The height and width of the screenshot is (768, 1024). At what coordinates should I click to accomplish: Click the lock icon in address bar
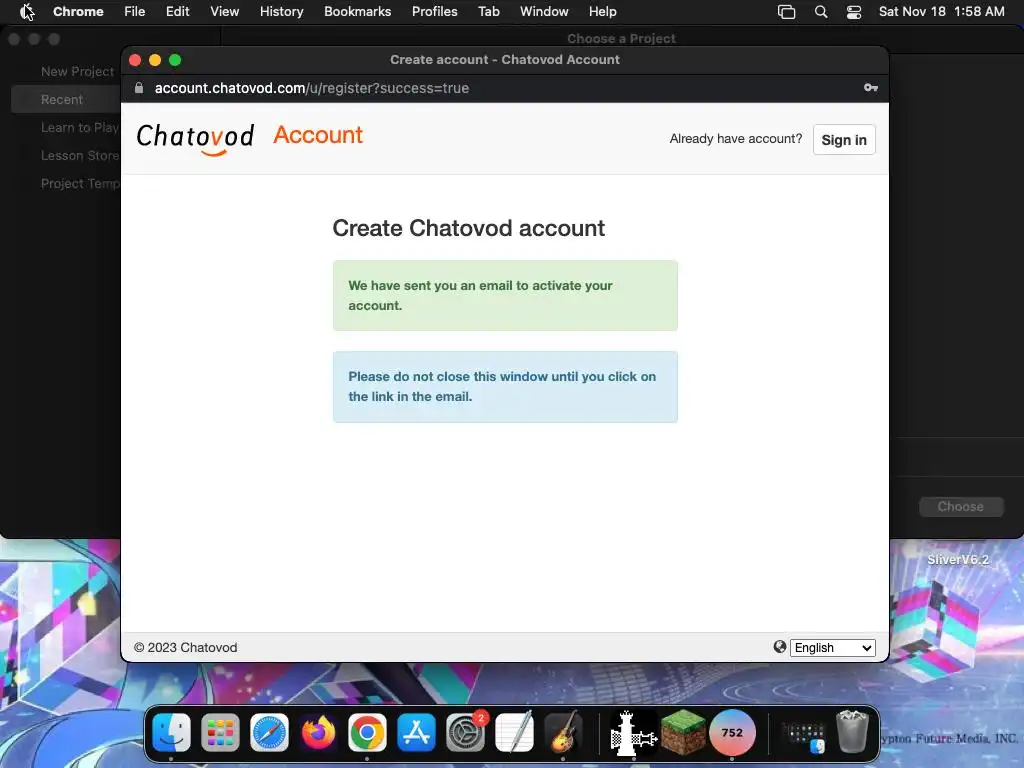(x=138, y=88)
